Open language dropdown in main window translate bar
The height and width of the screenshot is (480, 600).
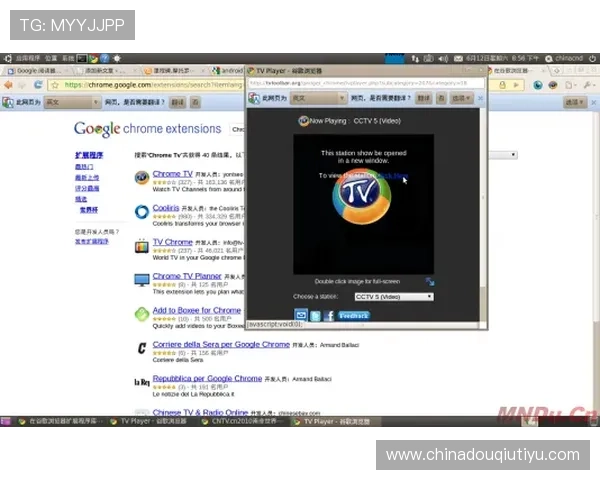point(72,102)
